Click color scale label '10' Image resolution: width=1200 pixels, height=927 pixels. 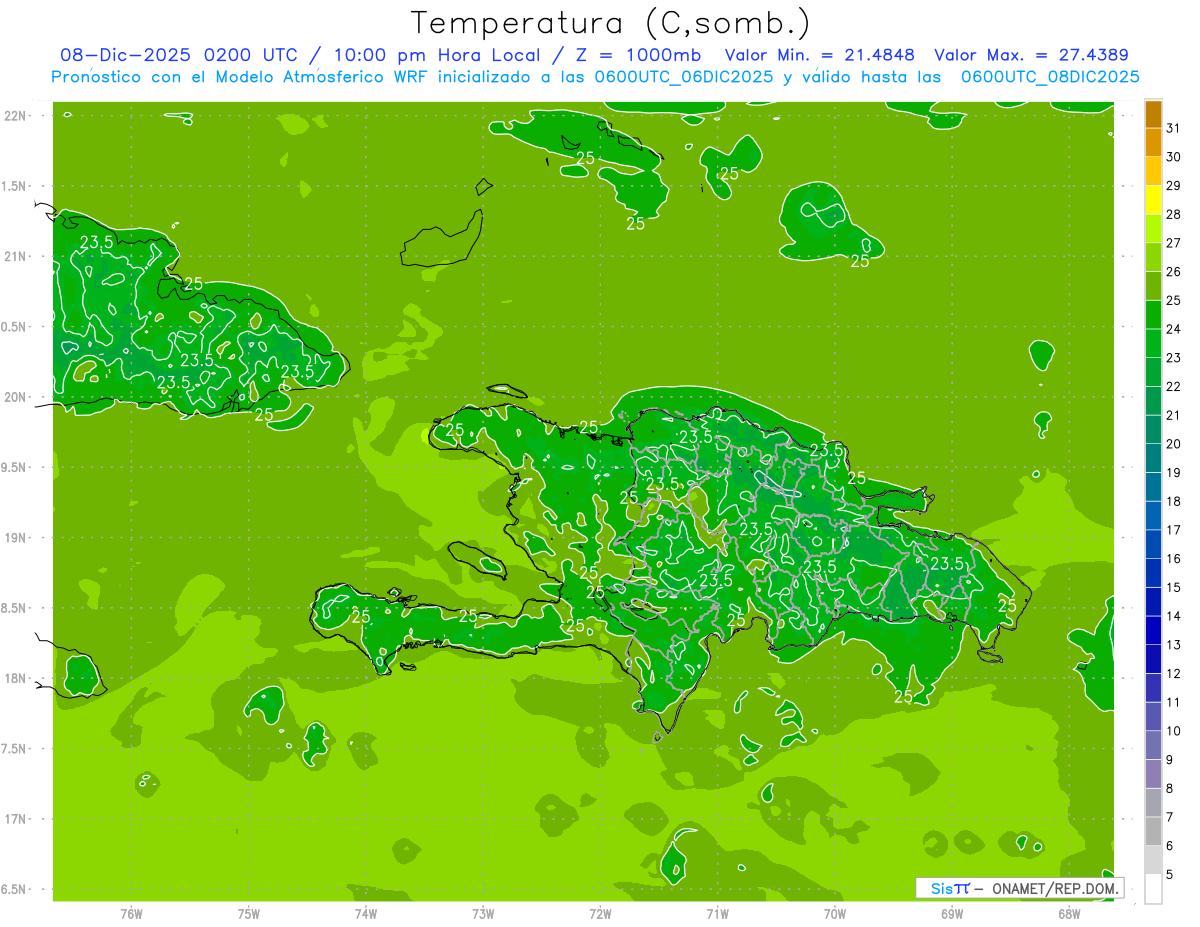coord(1173,731)
